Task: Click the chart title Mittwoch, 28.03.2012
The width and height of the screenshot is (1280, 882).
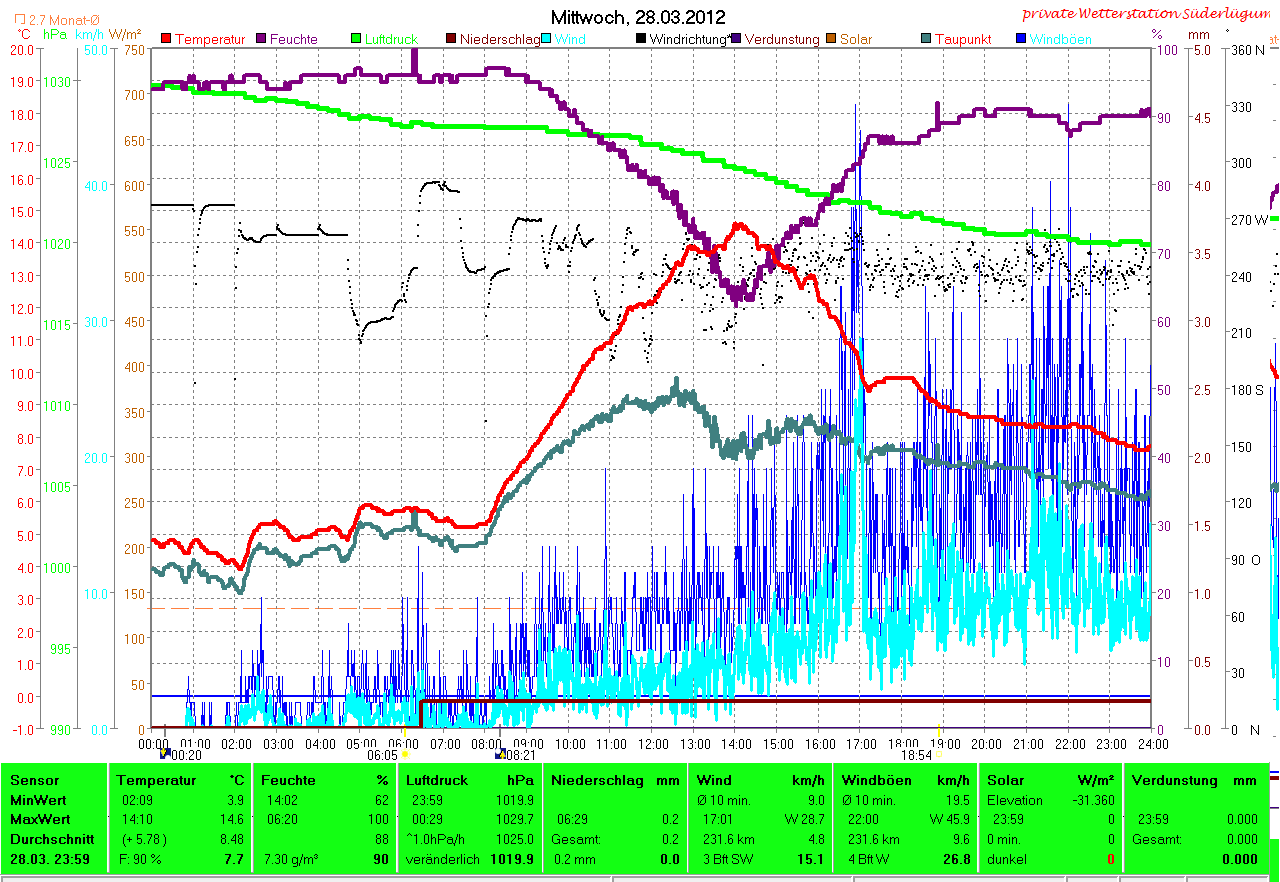Action: point(638,17)
